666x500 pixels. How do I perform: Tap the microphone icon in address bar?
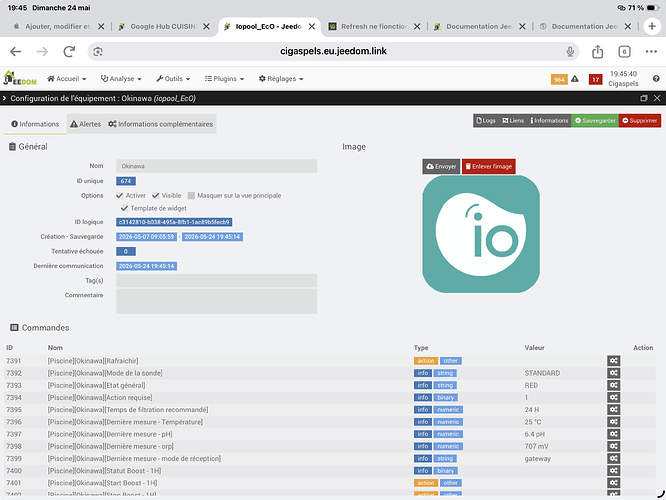[x=570, y=52]
